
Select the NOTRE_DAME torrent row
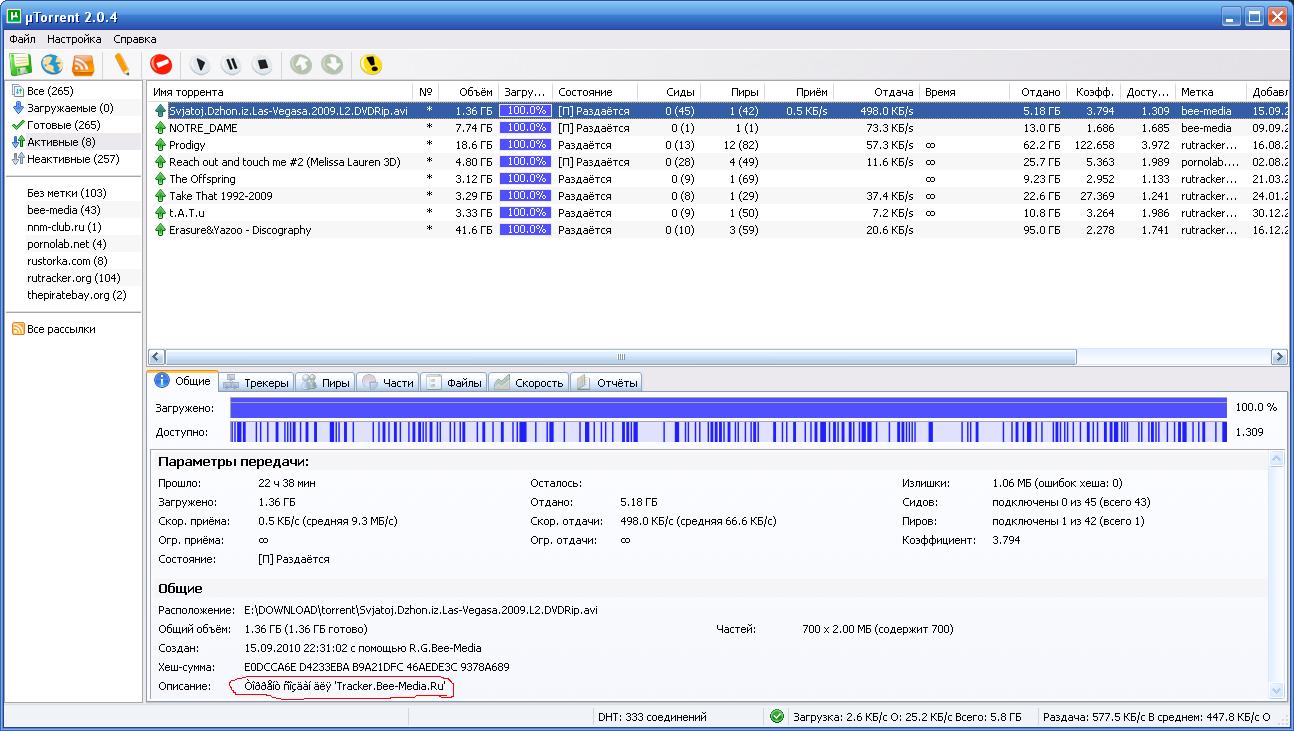point(718,128)
